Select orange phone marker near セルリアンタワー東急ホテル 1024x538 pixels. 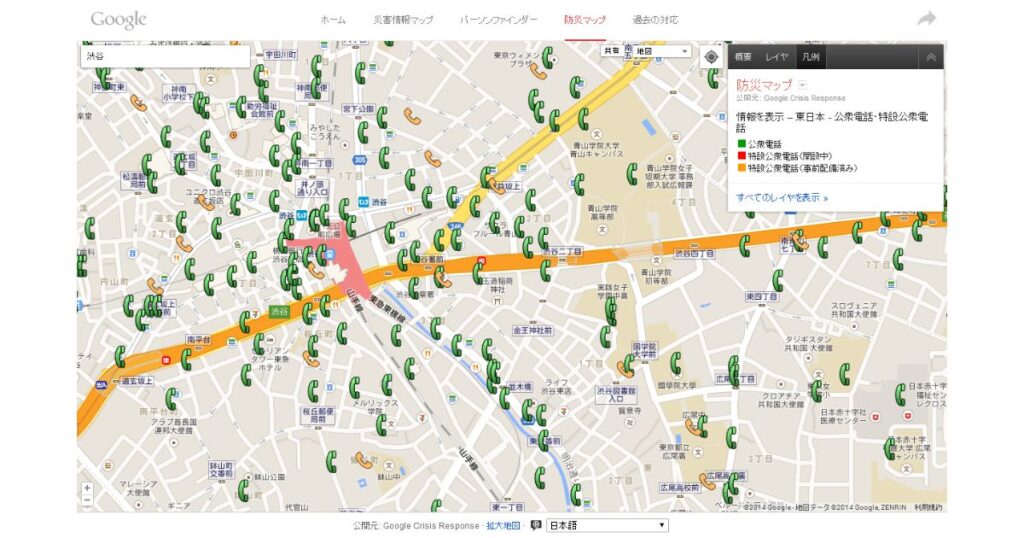point(312,358)
